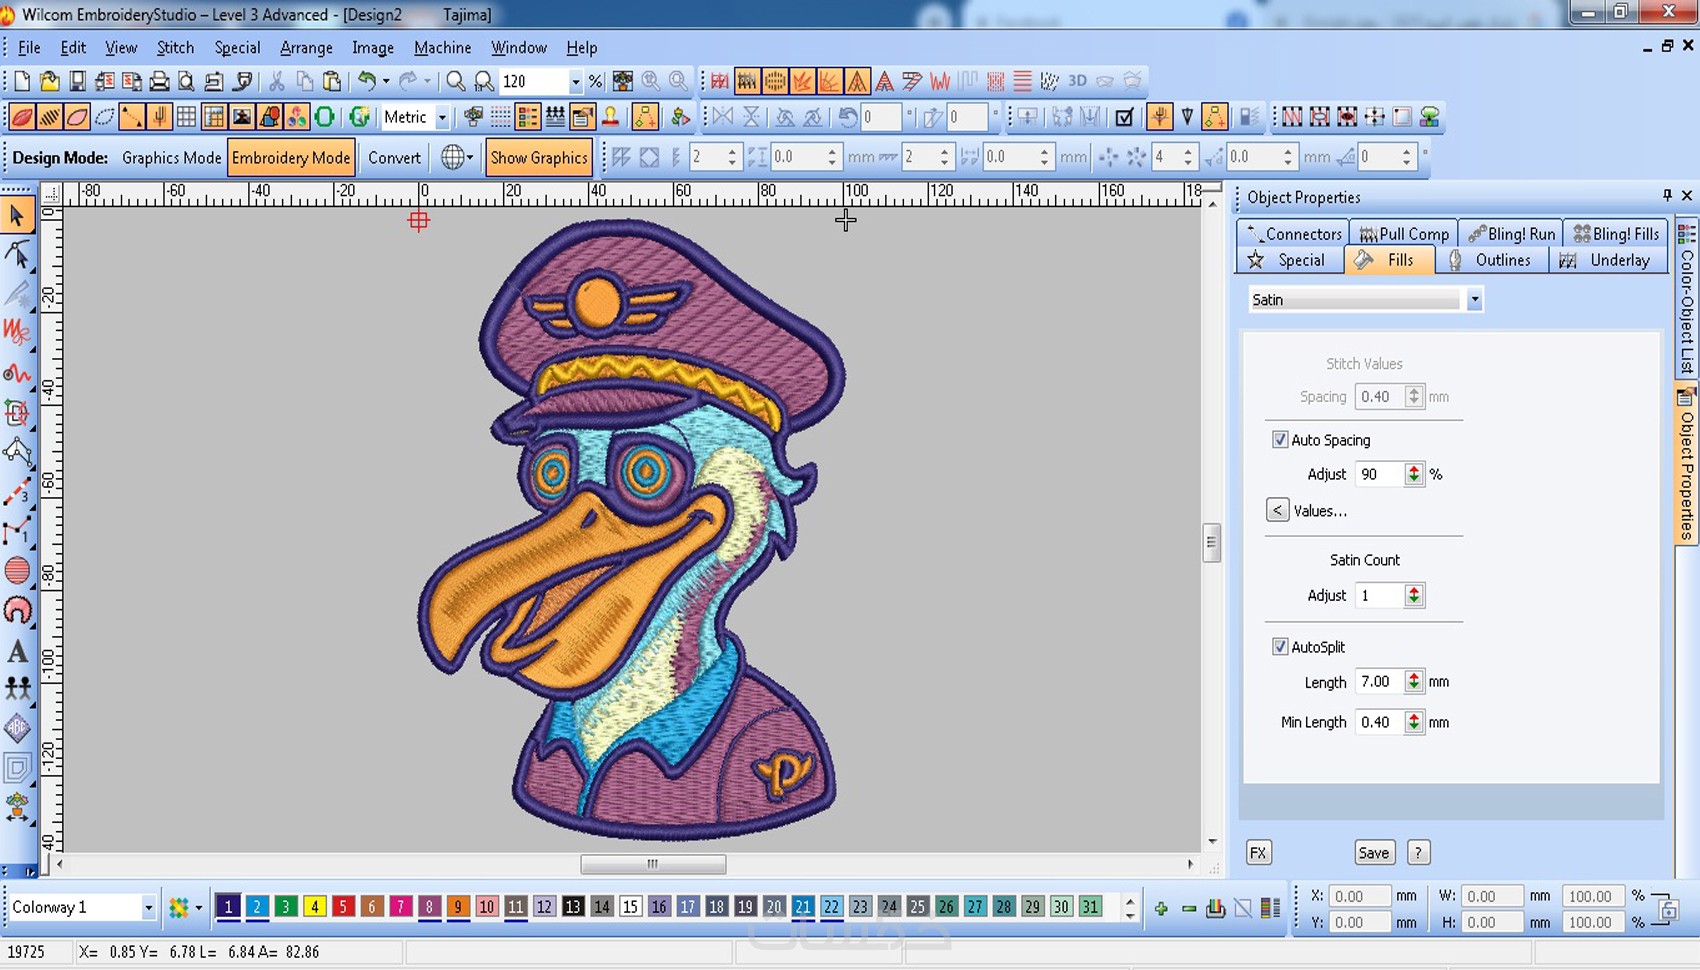Pick color swatch number 5 in palette
The height and width of the screenshot is (970, 1700).
click(343, 907)
